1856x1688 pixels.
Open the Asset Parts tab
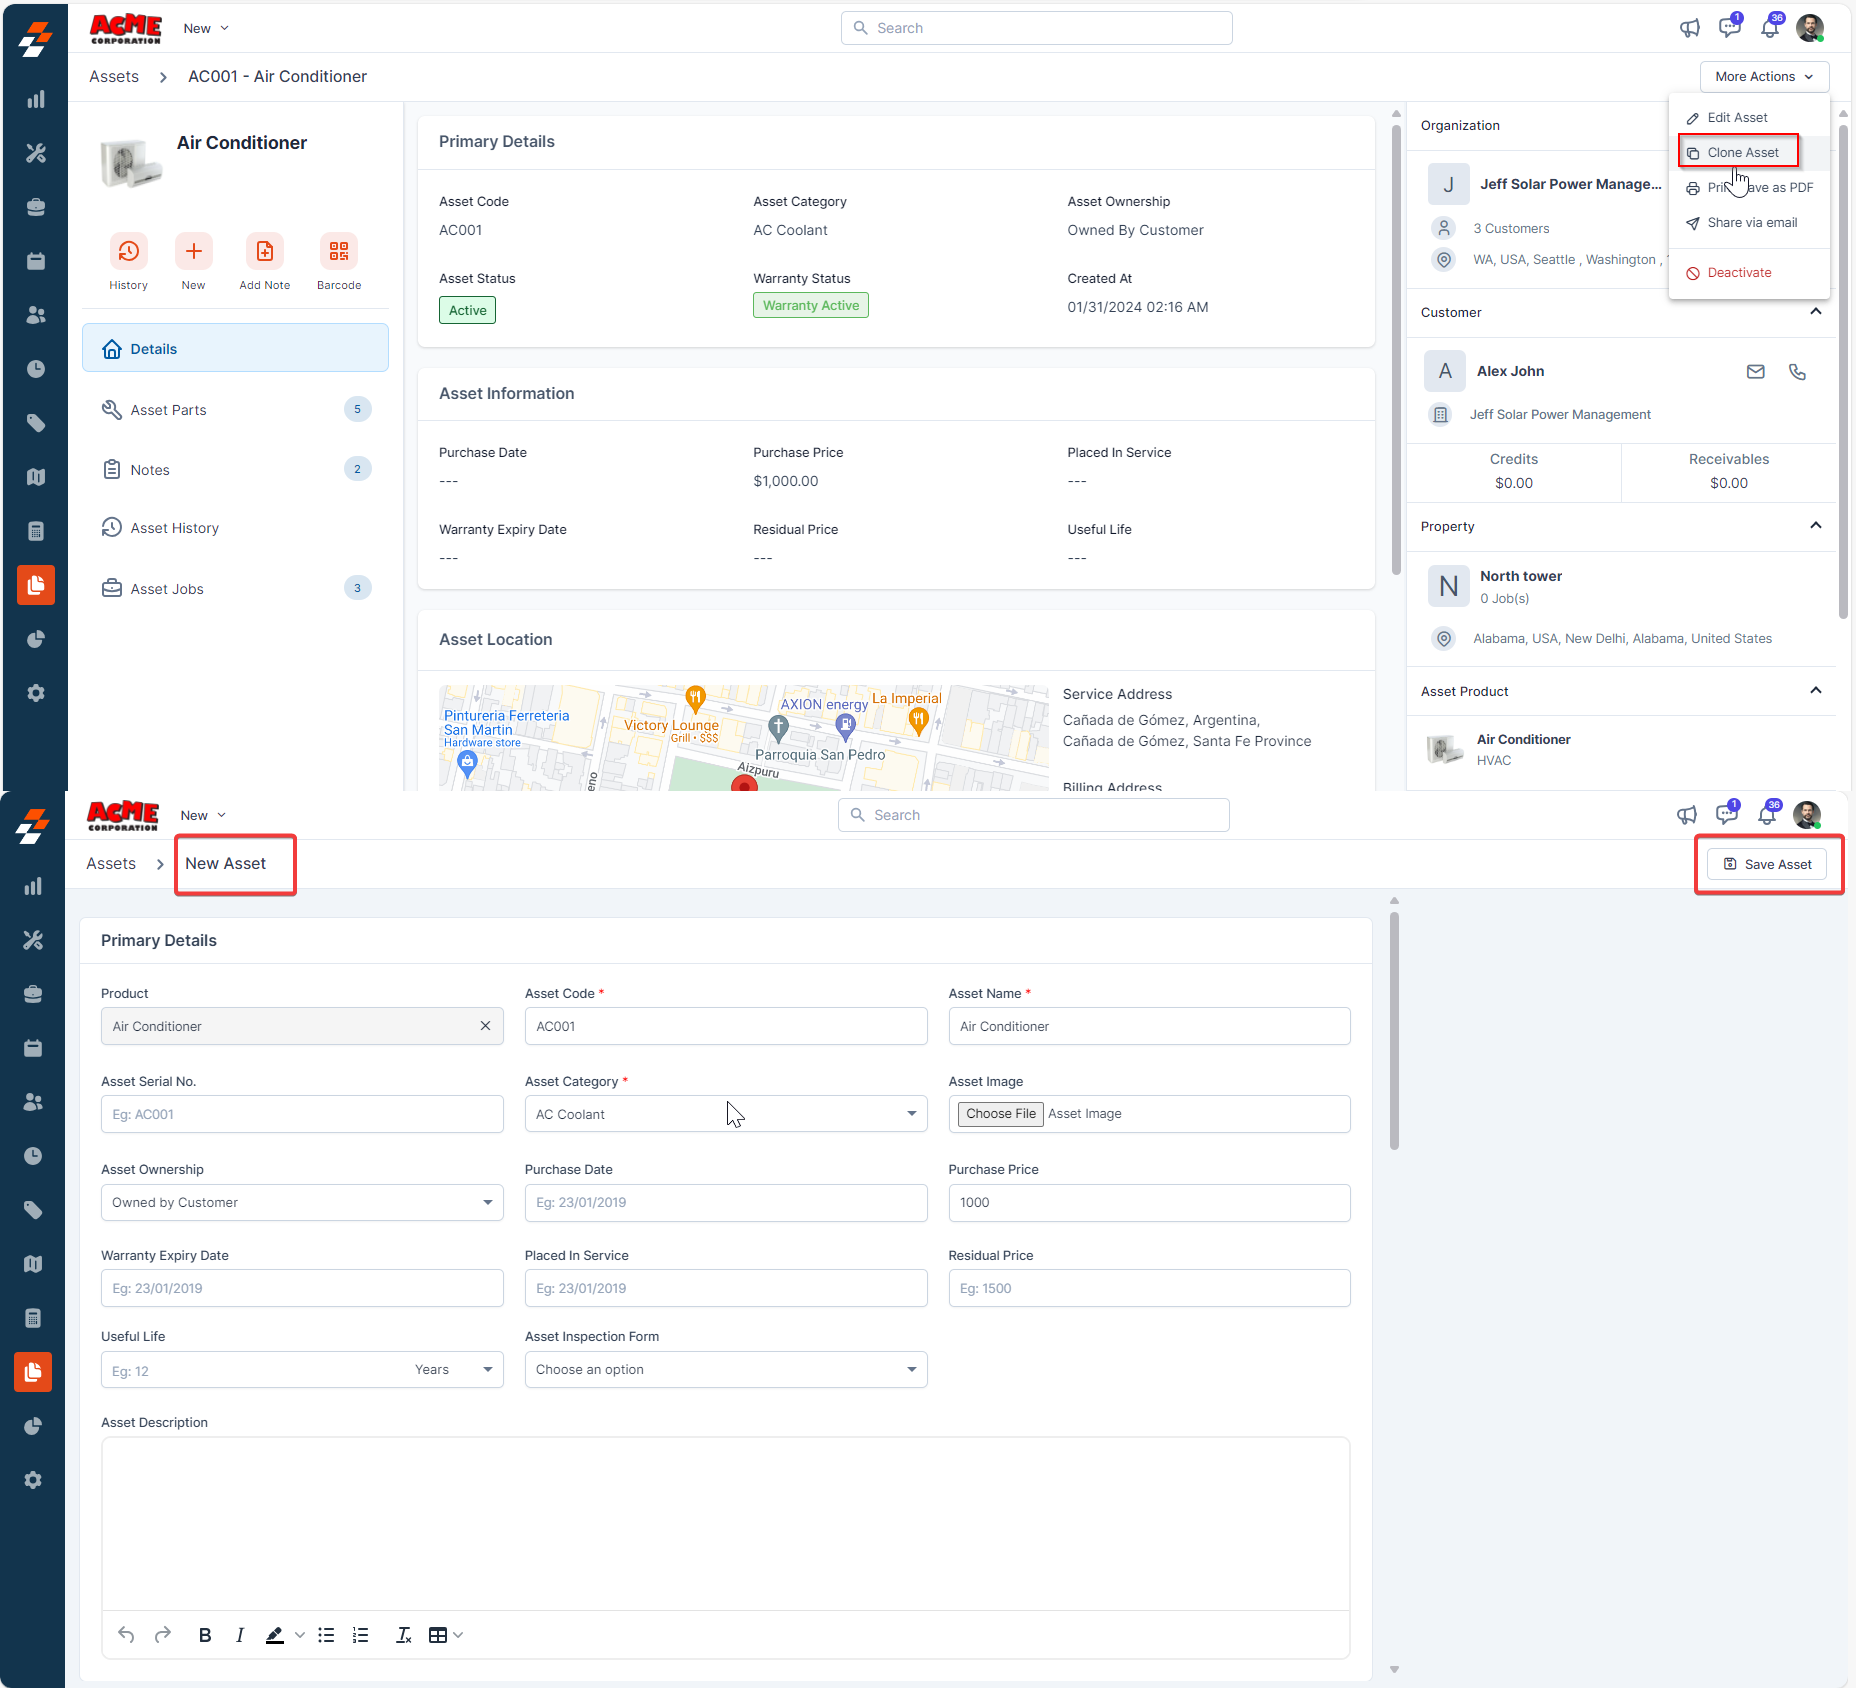(x=168, y=410)
